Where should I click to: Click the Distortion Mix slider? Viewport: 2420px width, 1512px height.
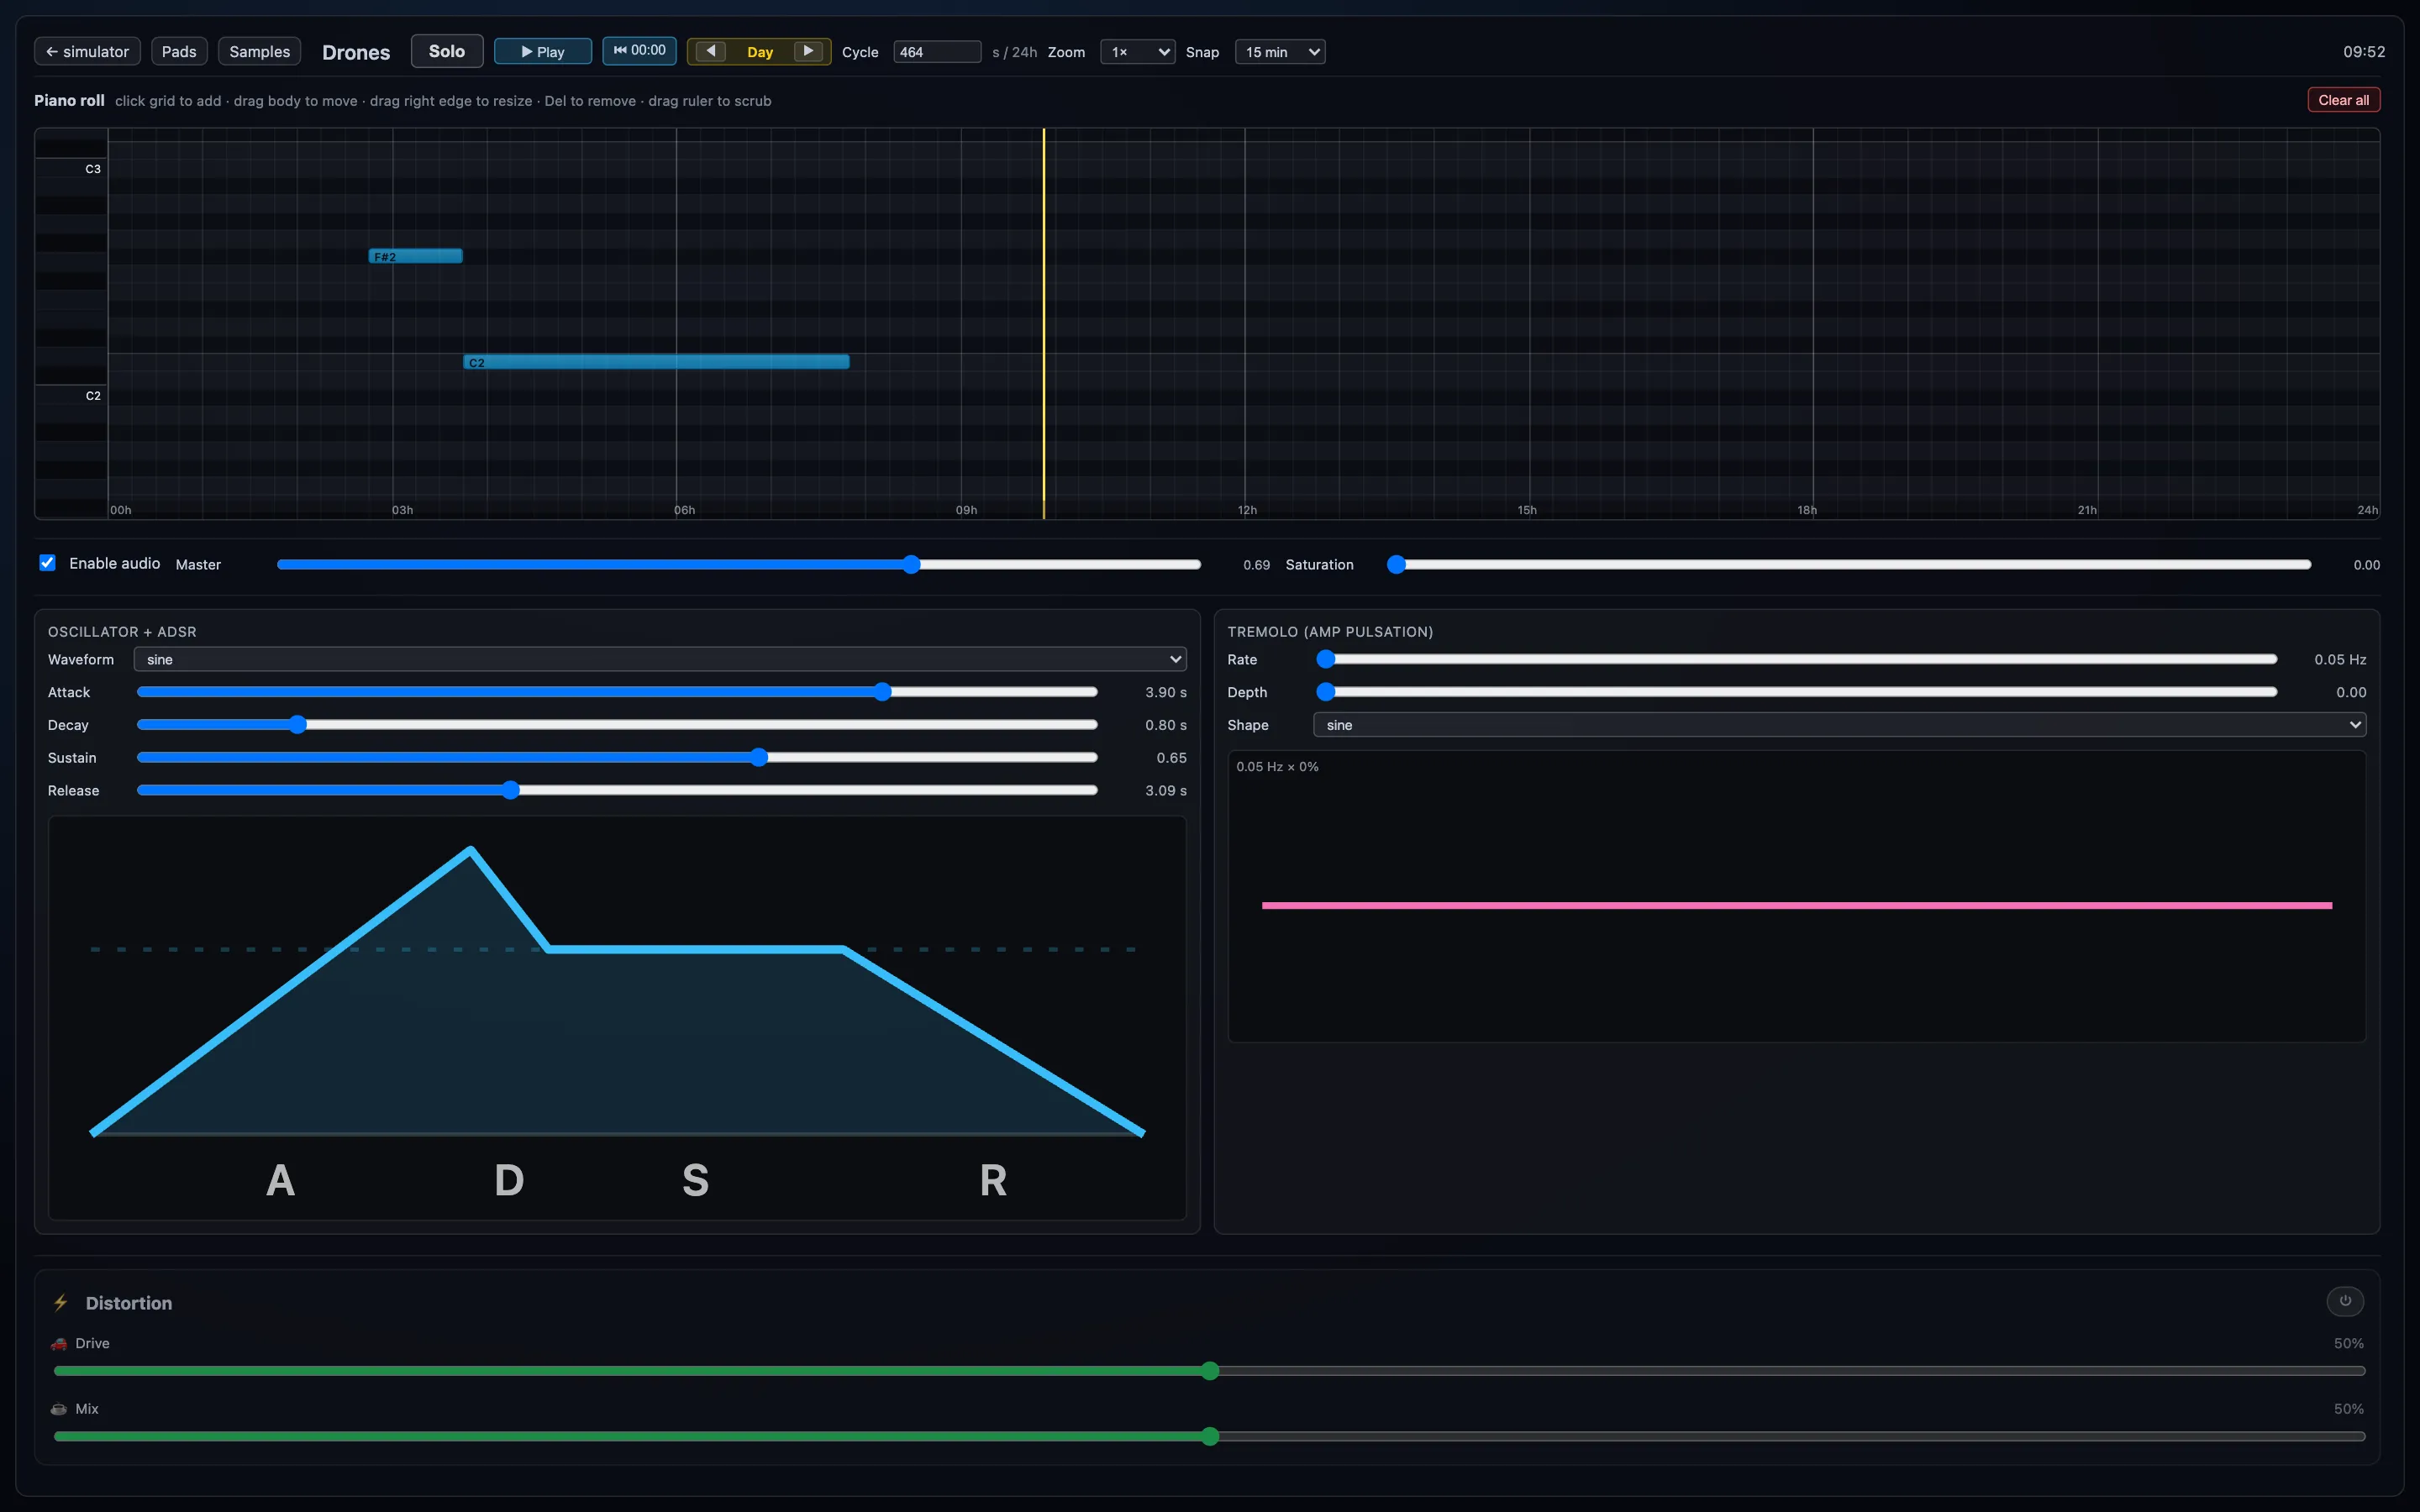pyautogui.click(x=1209, y=1437)
